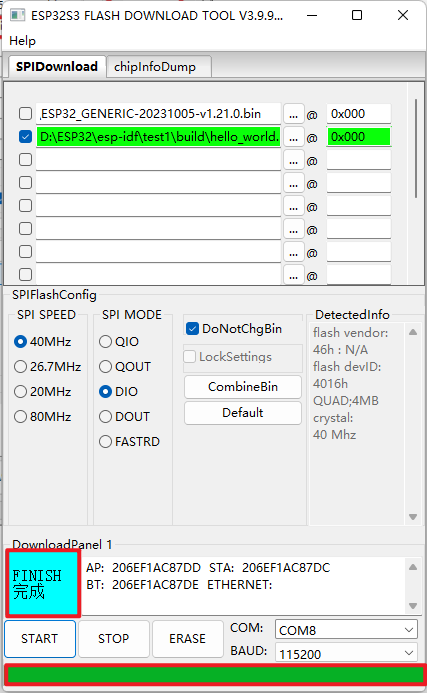The image size is (427, 693).
Task: Click the ERASE button
Action: coord(187,639)
